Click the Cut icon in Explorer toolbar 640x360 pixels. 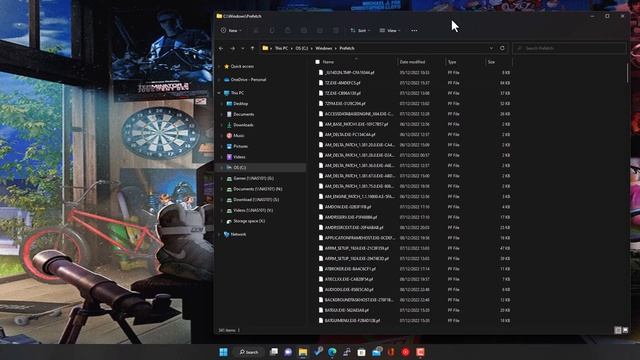(256, 31)
